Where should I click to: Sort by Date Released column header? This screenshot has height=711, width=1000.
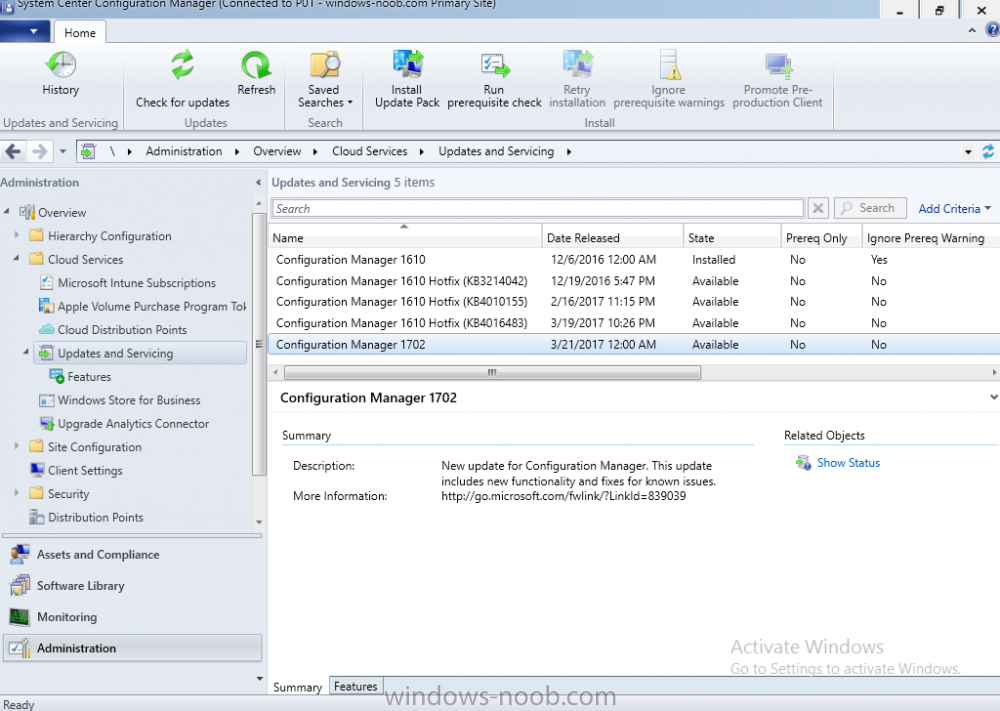(x=613, y=238)
